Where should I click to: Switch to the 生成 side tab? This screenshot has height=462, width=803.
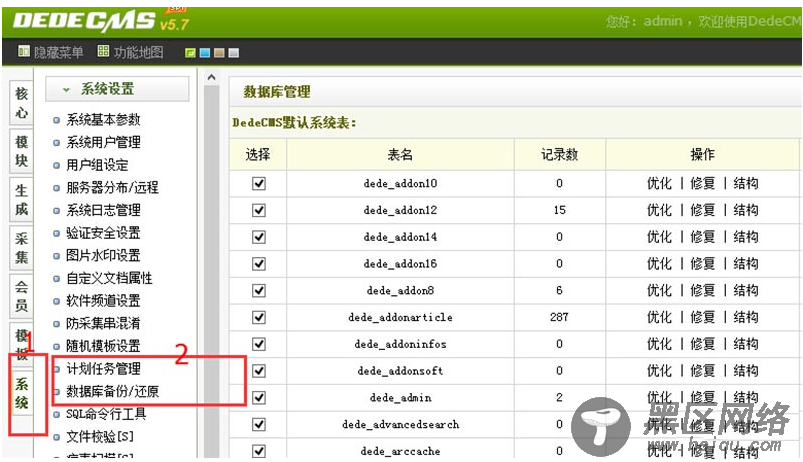coord(21,199)
